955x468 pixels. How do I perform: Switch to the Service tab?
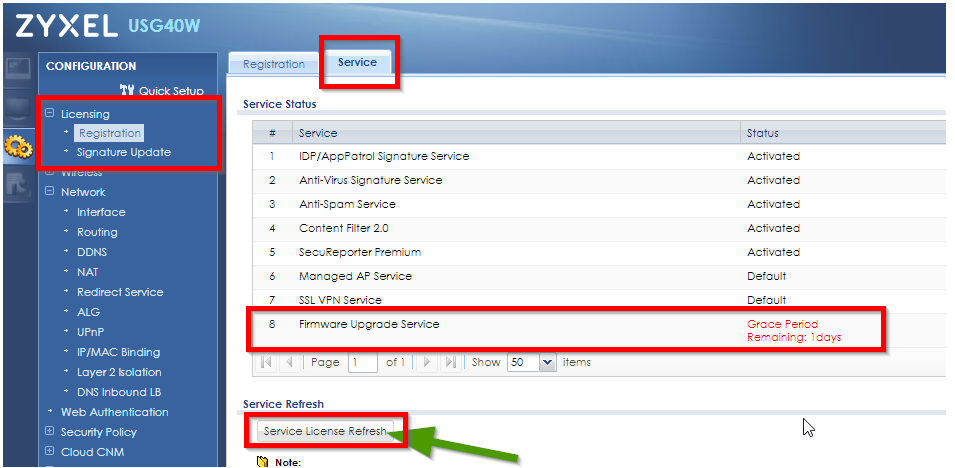tap(357, 62)
